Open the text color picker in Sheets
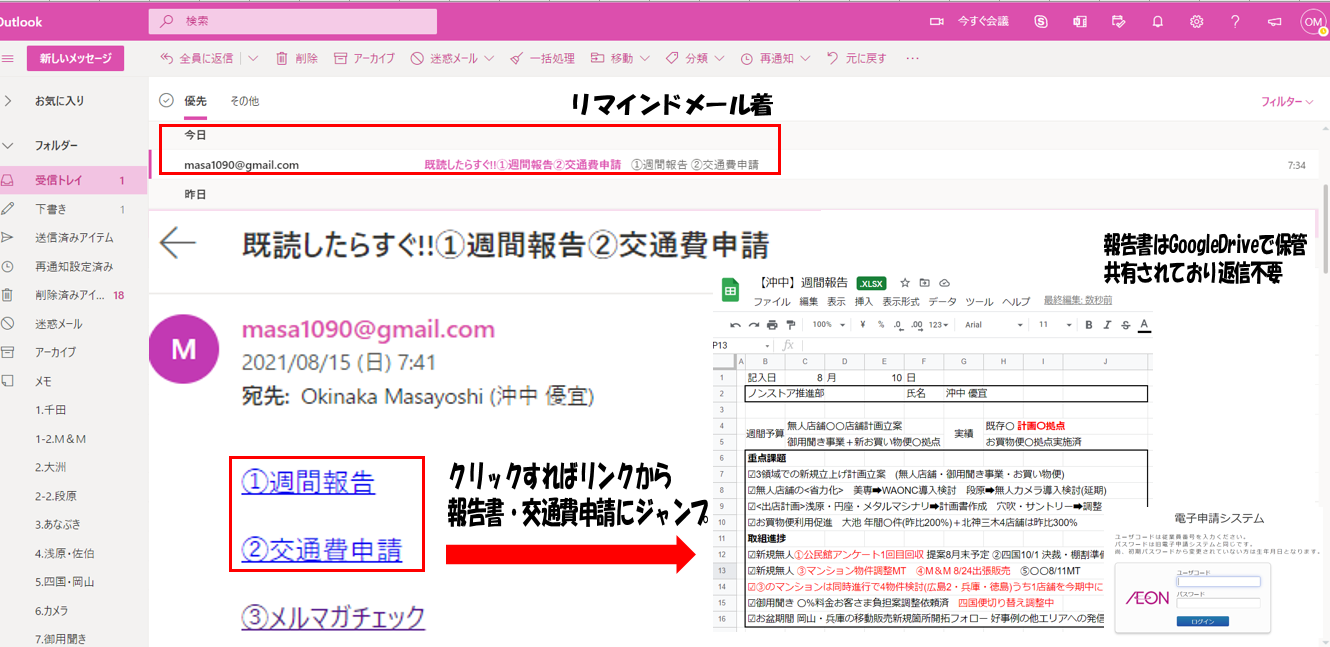 (1144, 326)
